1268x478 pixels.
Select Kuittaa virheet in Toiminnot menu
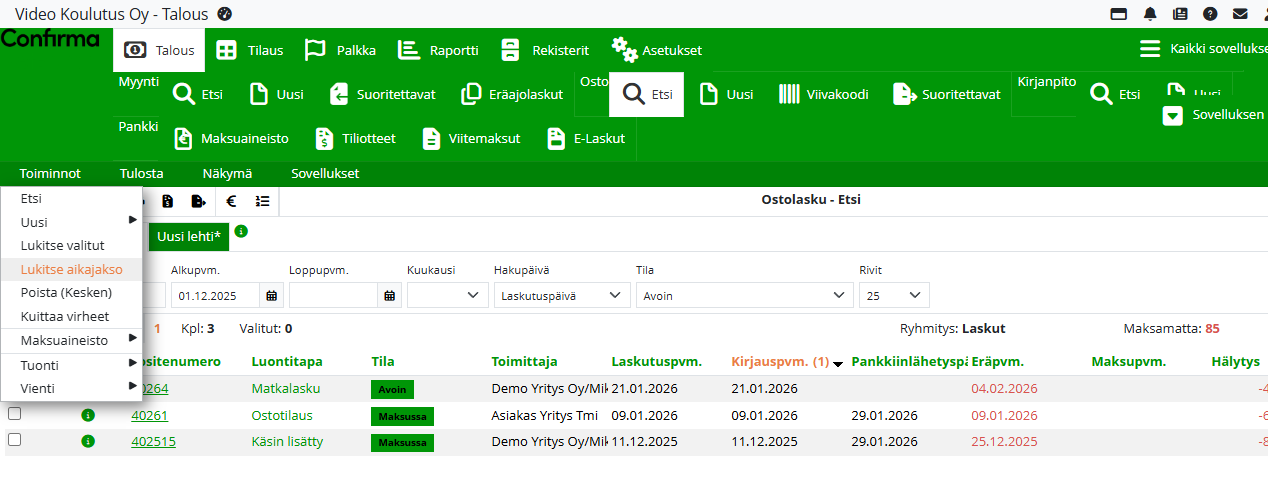65,316
